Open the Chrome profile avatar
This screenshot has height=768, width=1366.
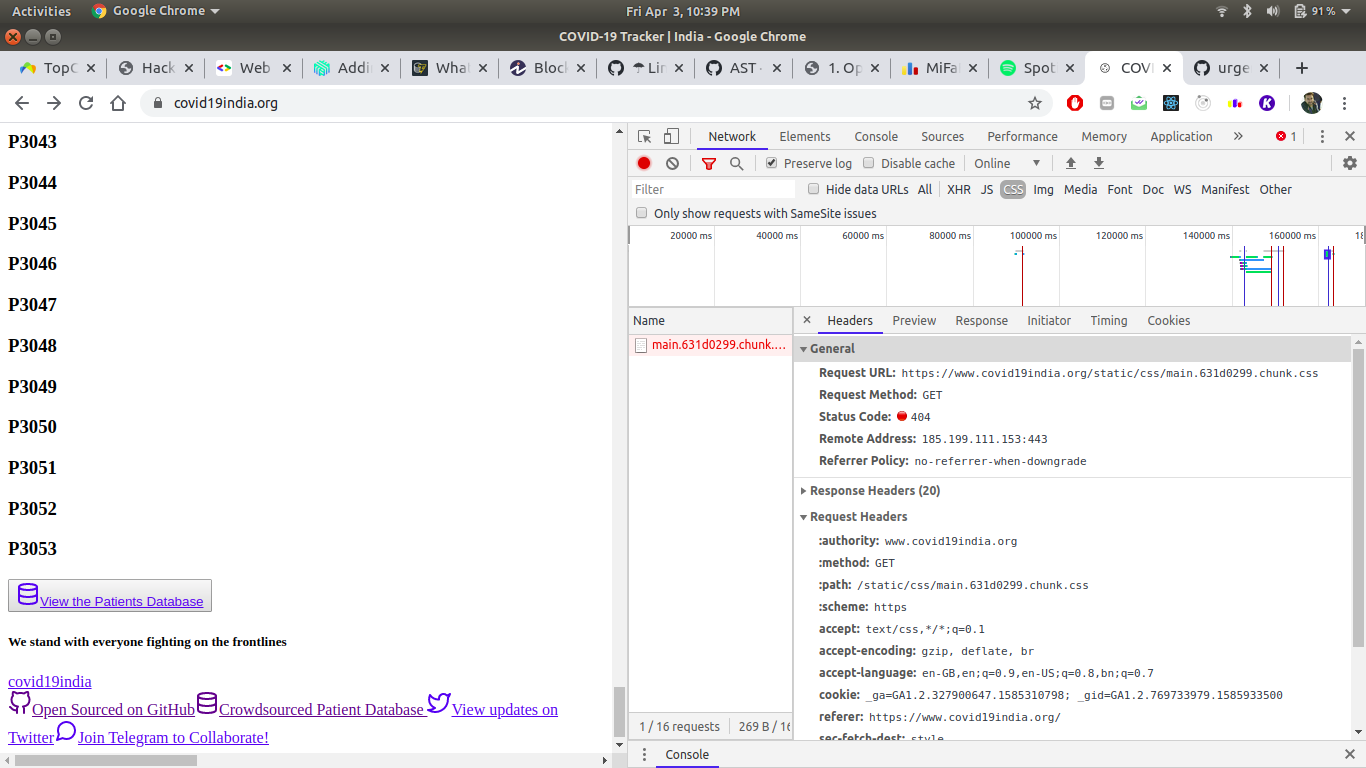(x=1312, y=103)
